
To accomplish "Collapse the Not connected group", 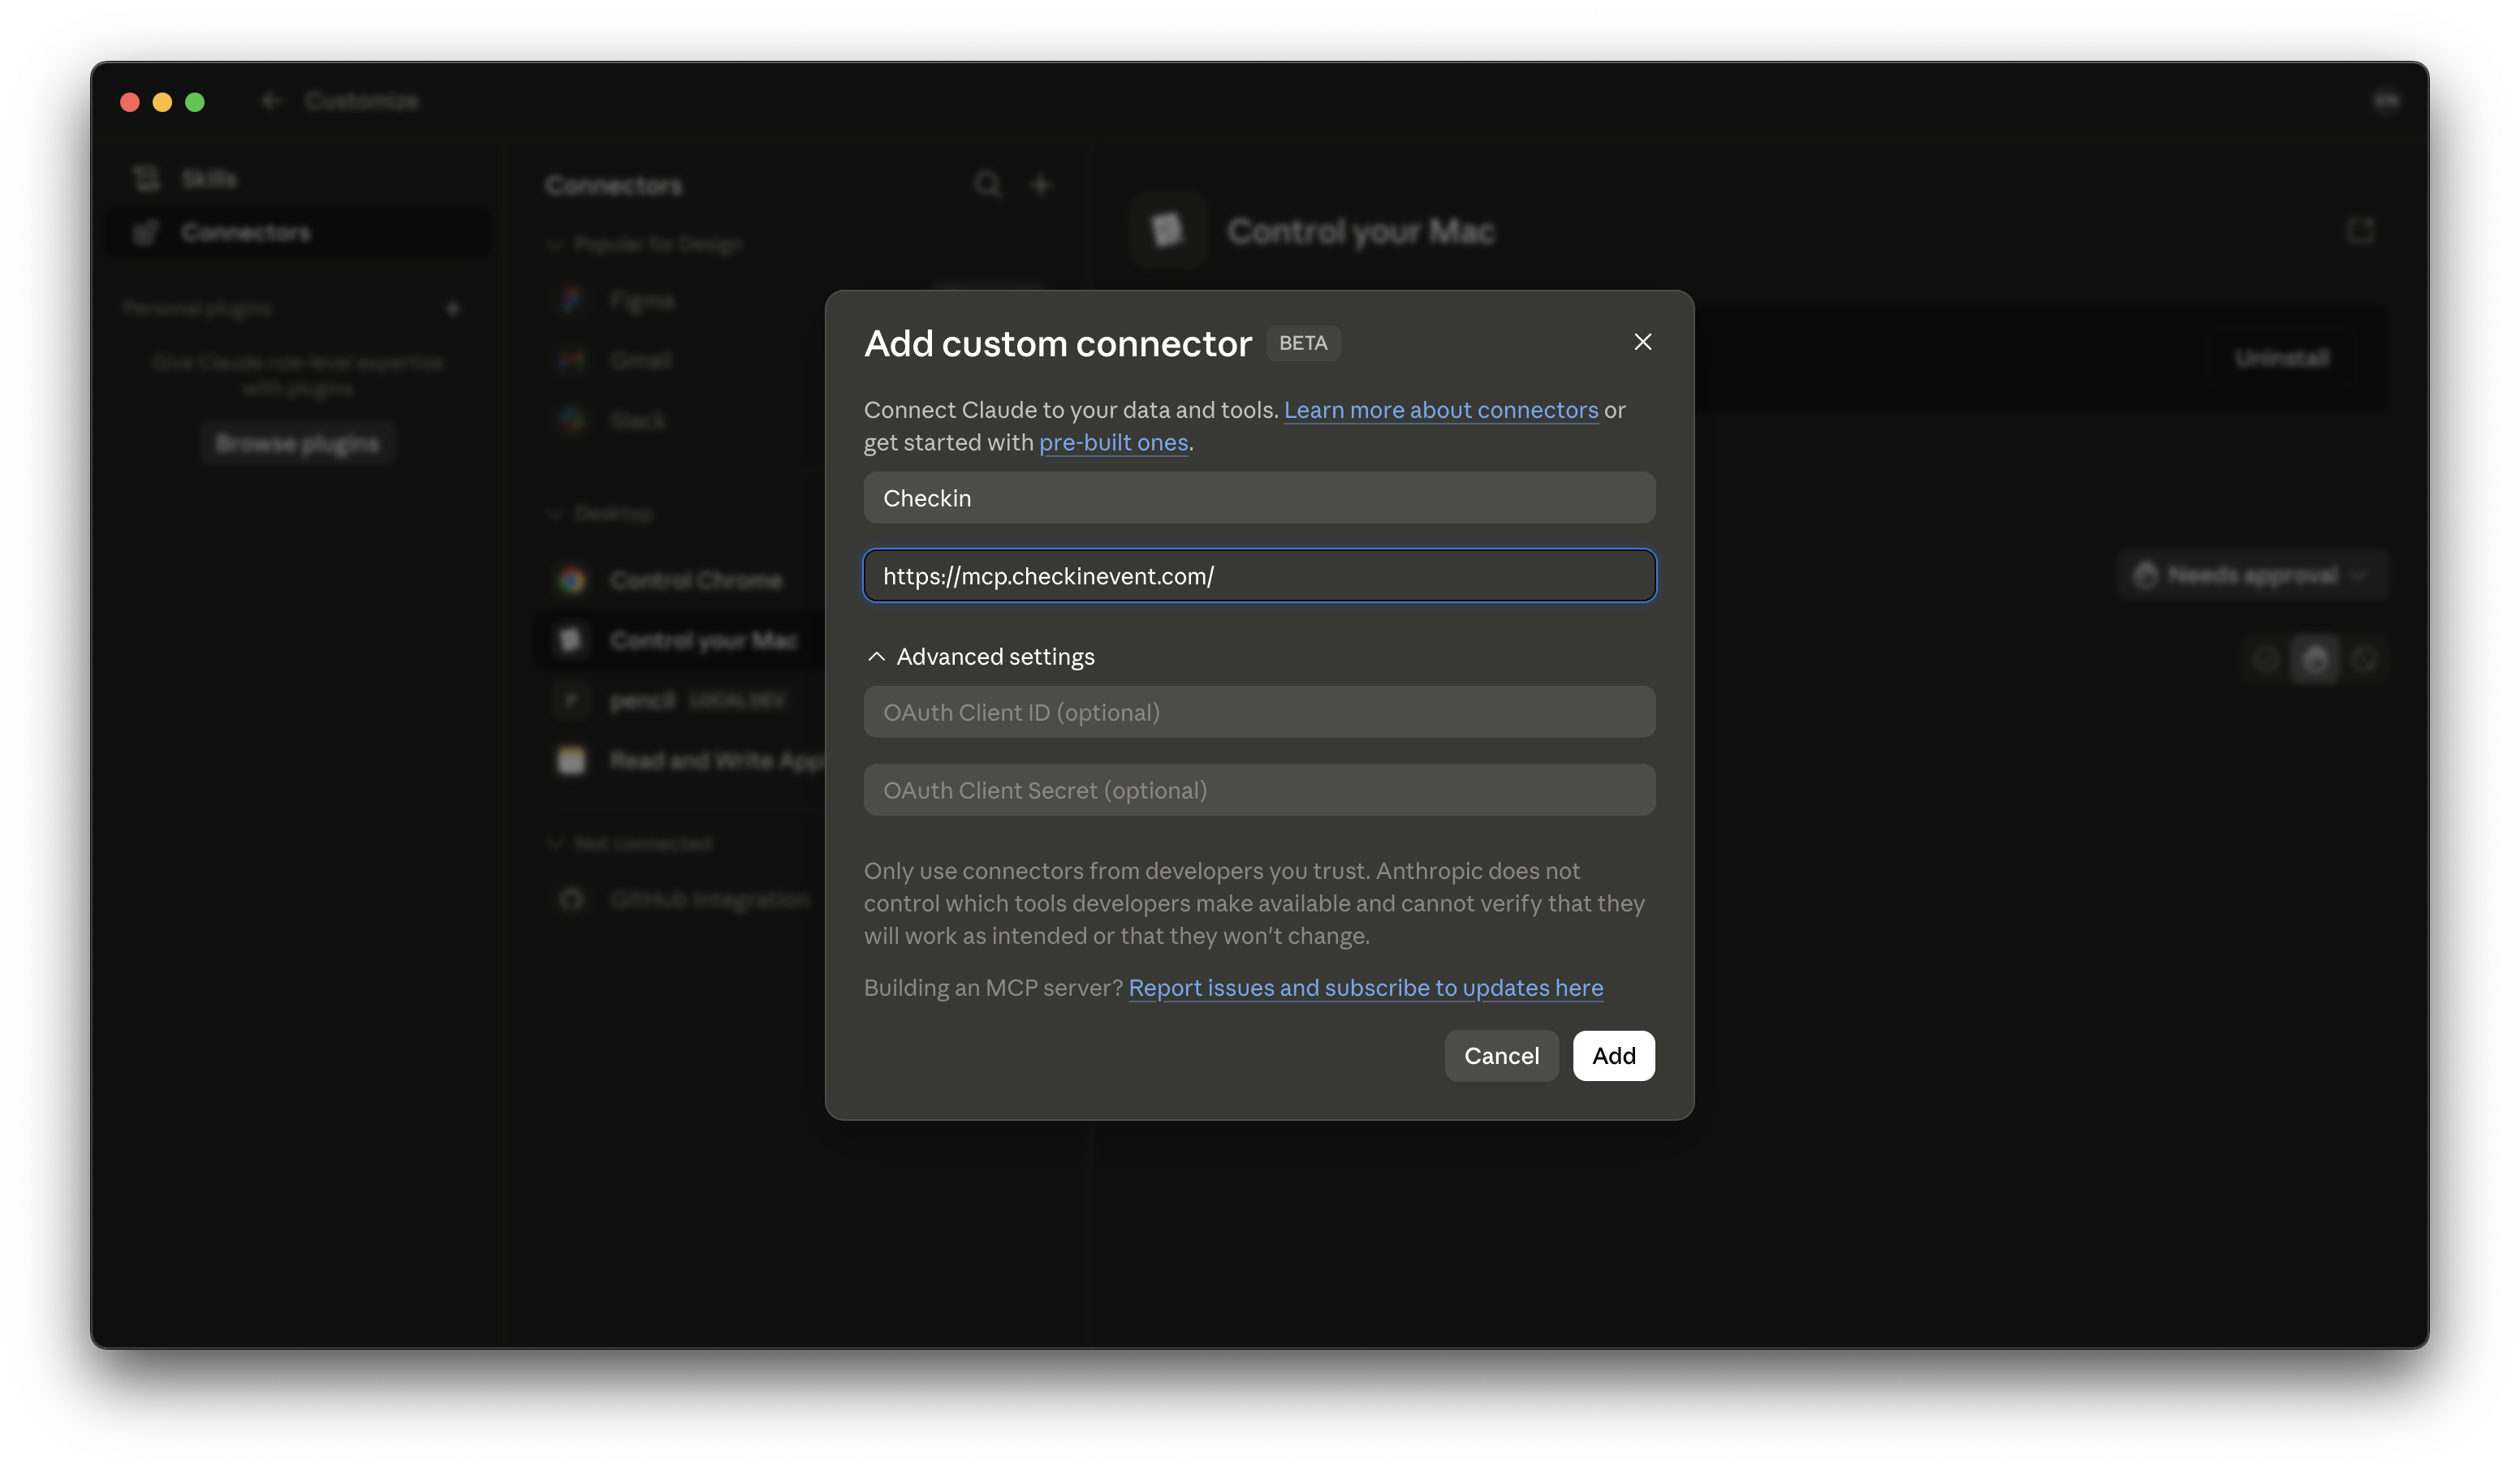I will 630,844.
